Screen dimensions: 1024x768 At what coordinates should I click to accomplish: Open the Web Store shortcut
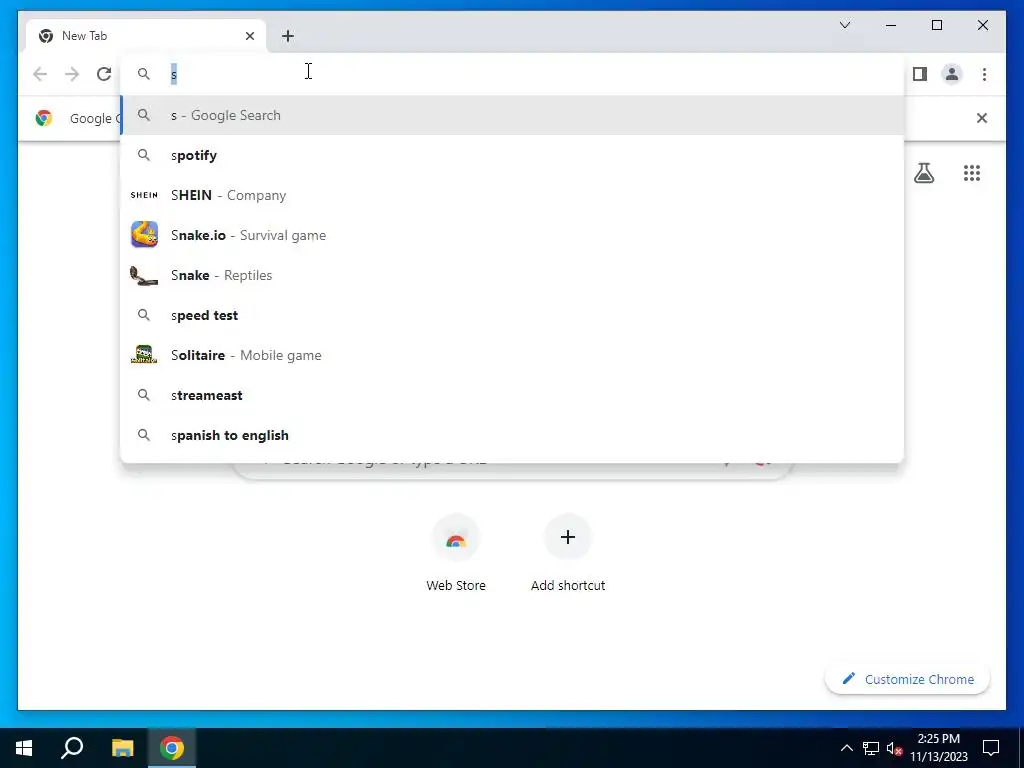pos(456,554)
